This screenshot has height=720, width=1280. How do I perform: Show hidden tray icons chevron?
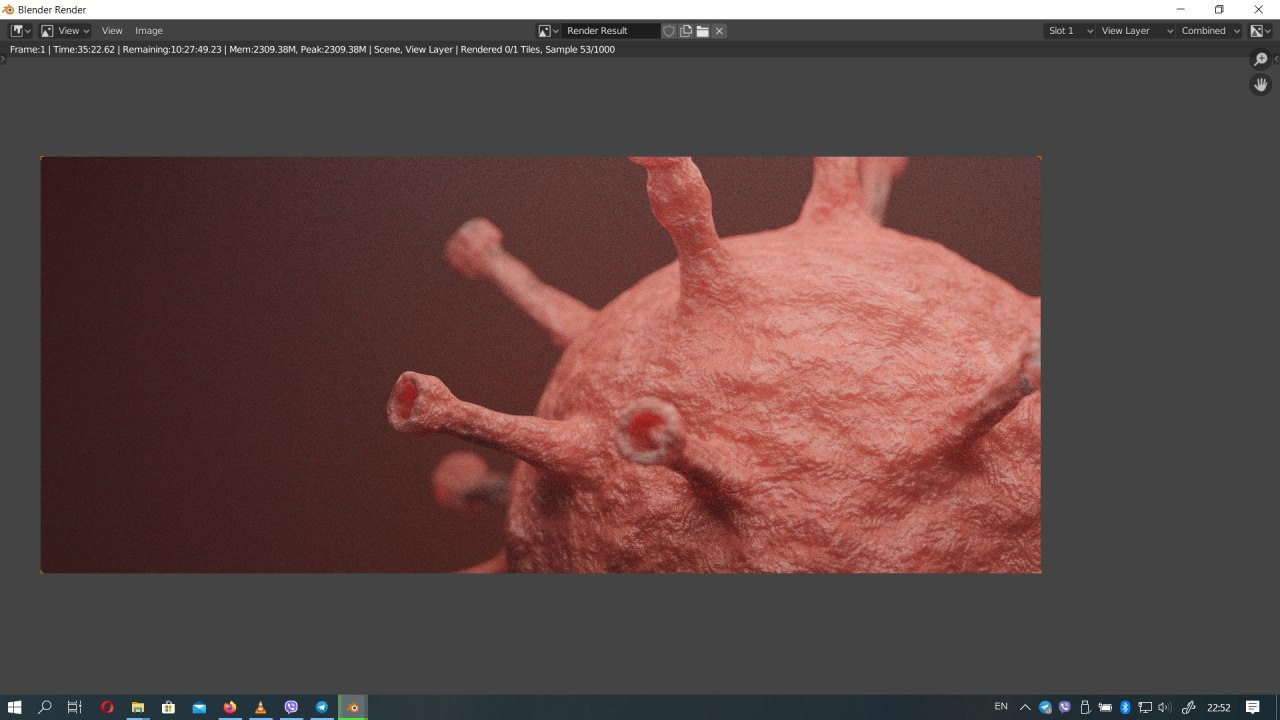click(1025, 707)
